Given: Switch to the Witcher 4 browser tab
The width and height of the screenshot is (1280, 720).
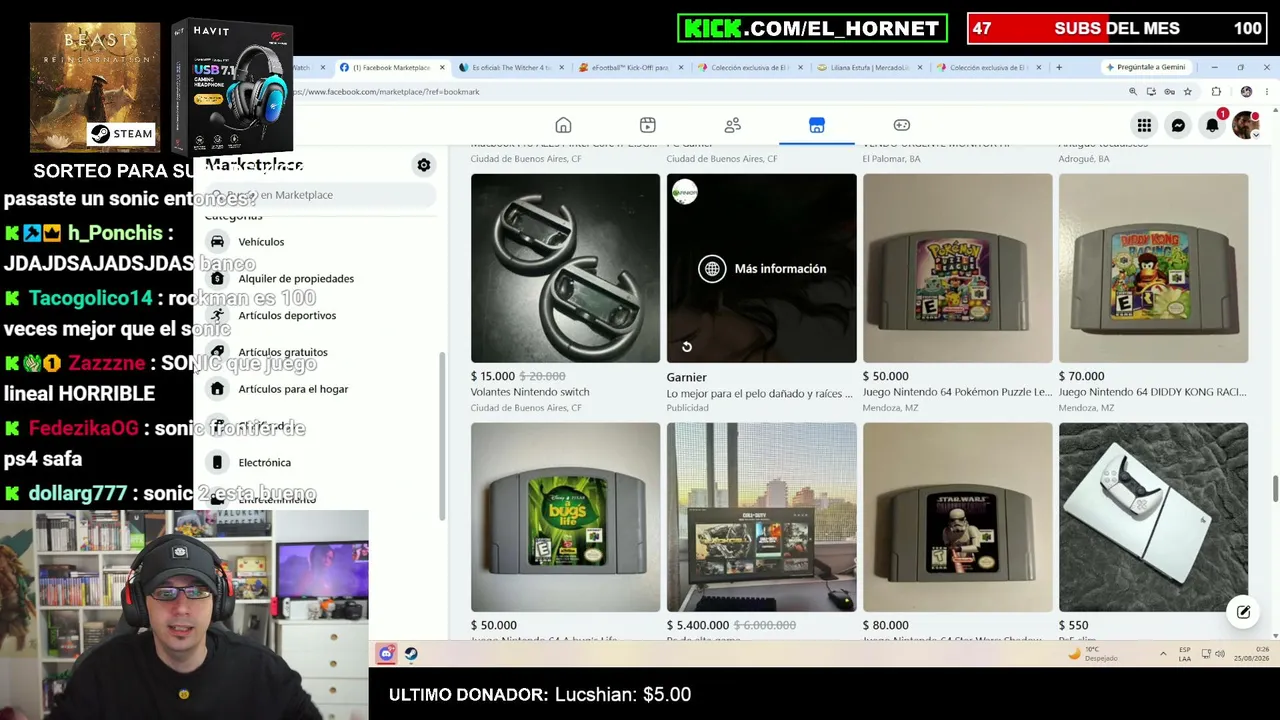Looking at the screenshot, I should pos(512,67).
